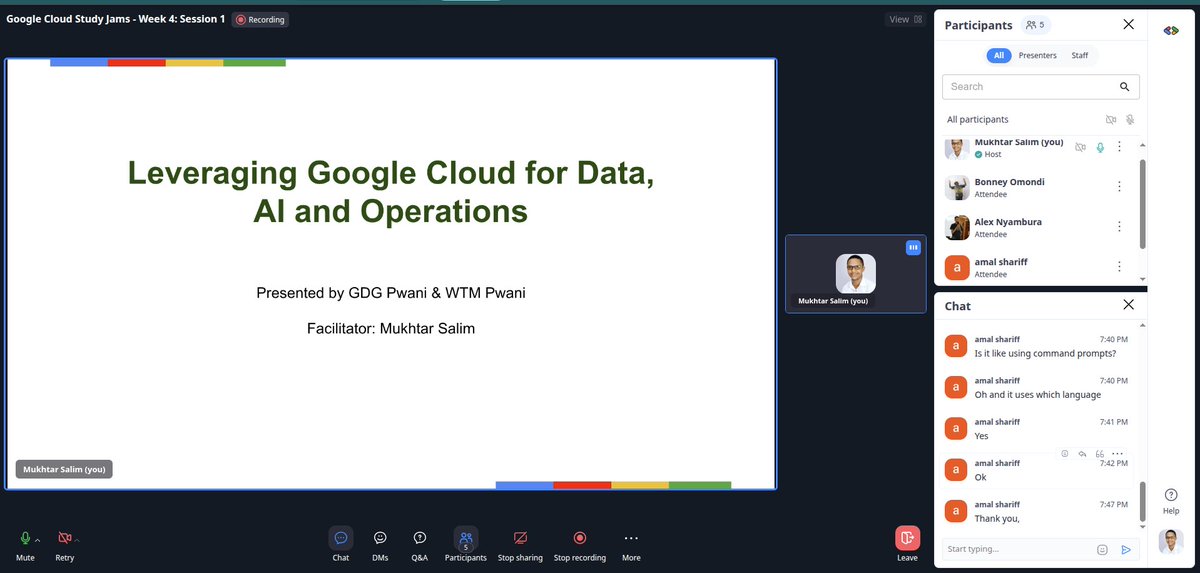The image size is (1200, 573).
Task: Click the blue pin badge on video tile
Action: pyautogui.click(x=913, y=247)
